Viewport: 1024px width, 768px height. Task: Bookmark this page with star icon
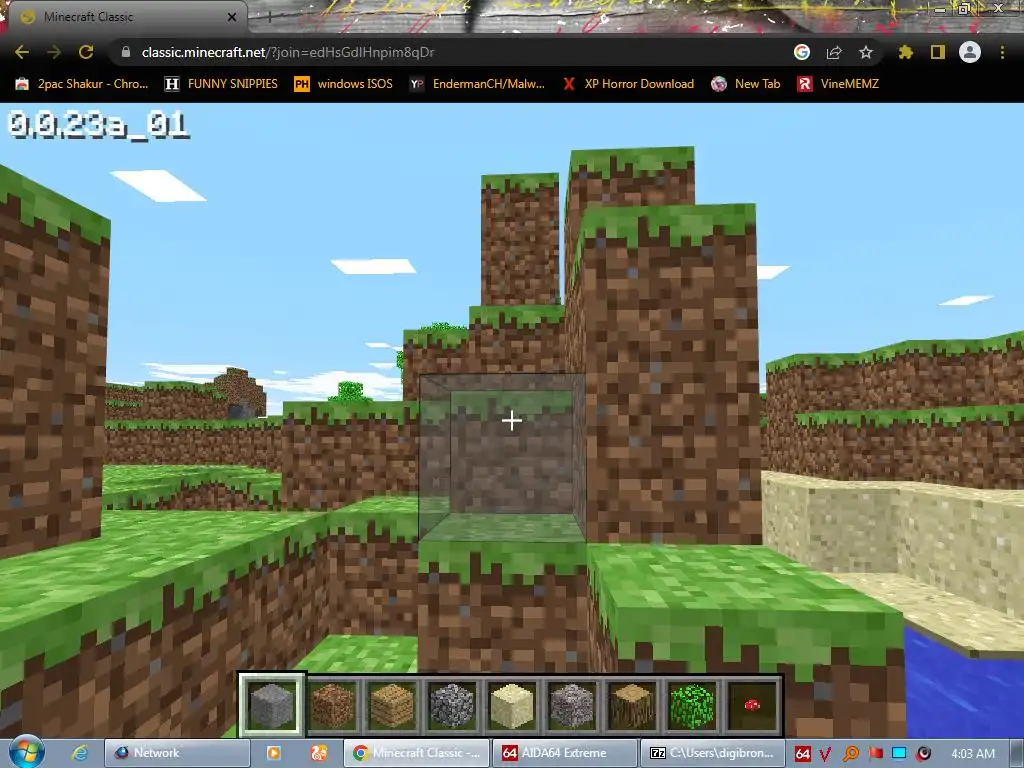coord(866,52)
